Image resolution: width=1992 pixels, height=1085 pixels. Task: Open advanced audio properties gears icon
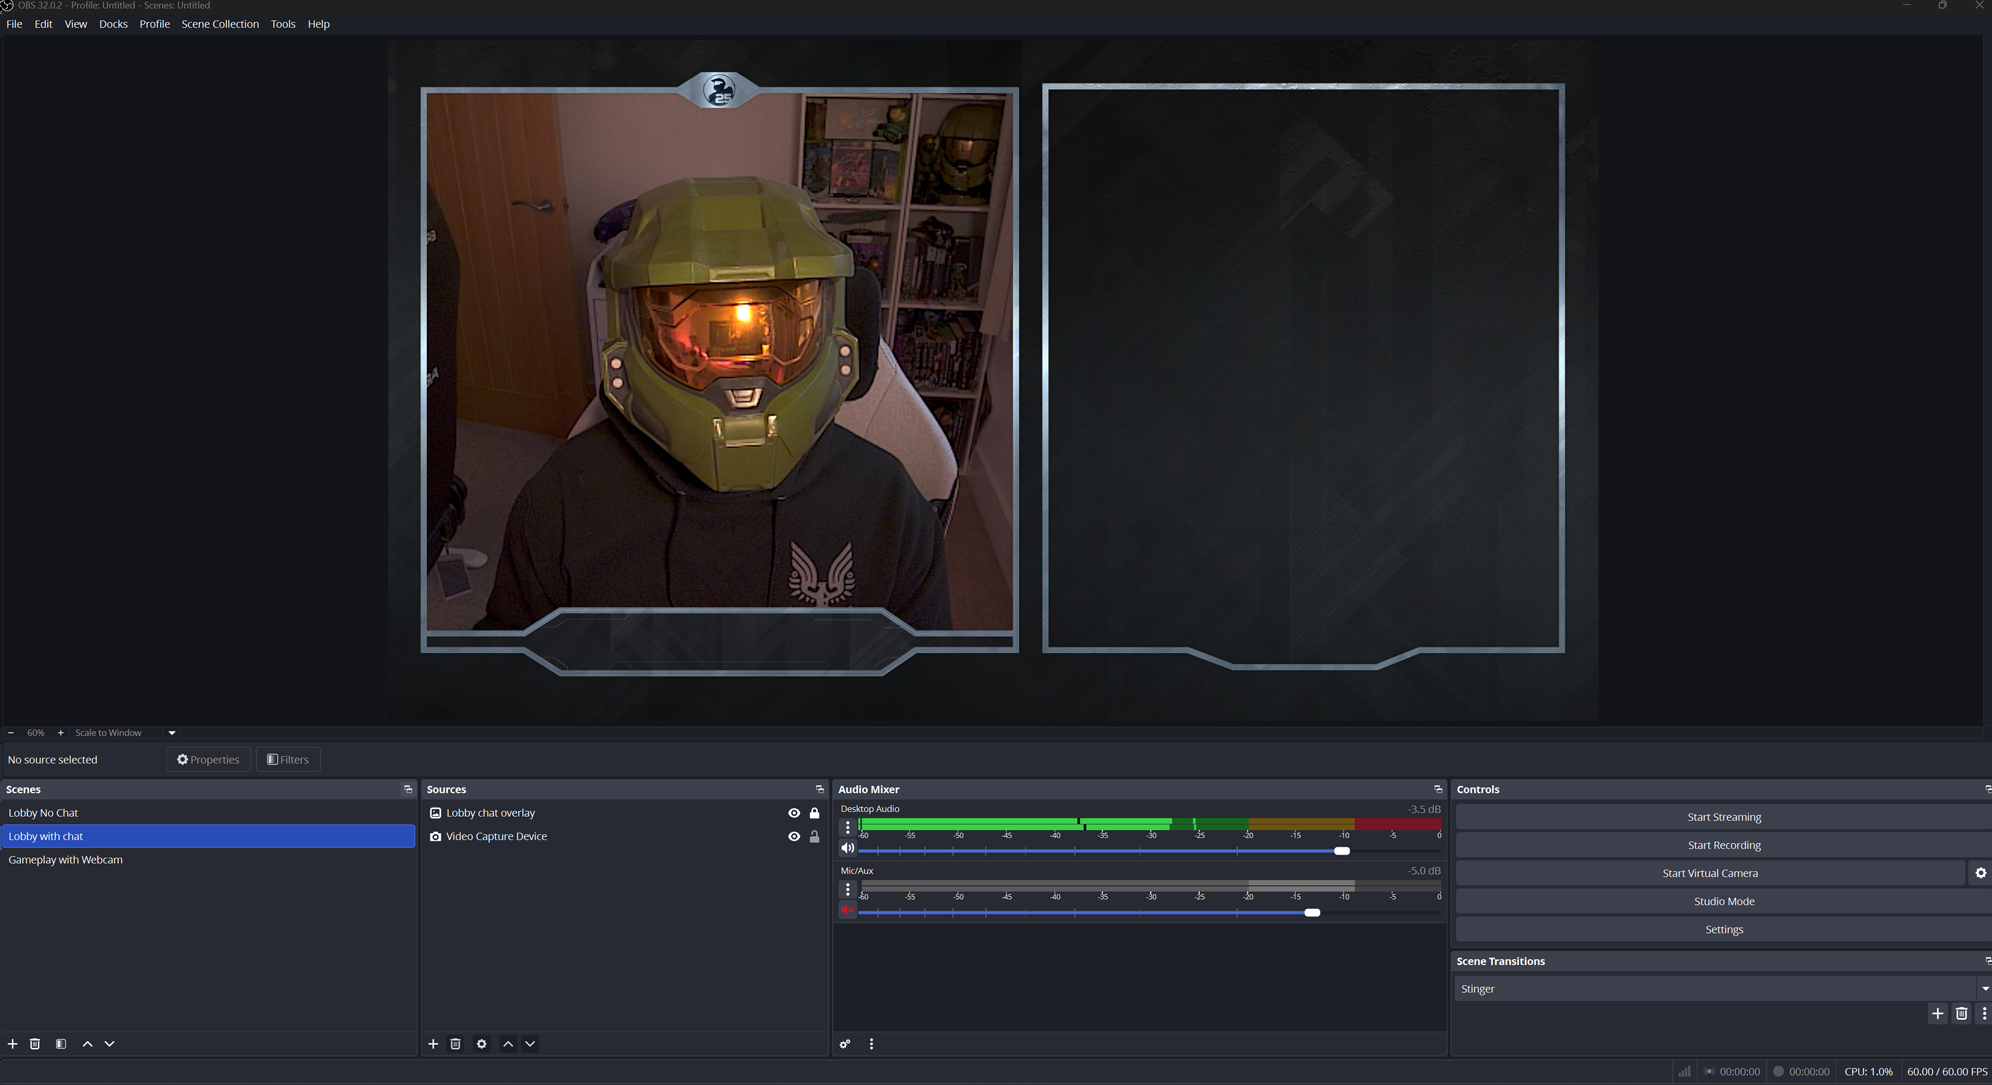(x=845, y=1044)
